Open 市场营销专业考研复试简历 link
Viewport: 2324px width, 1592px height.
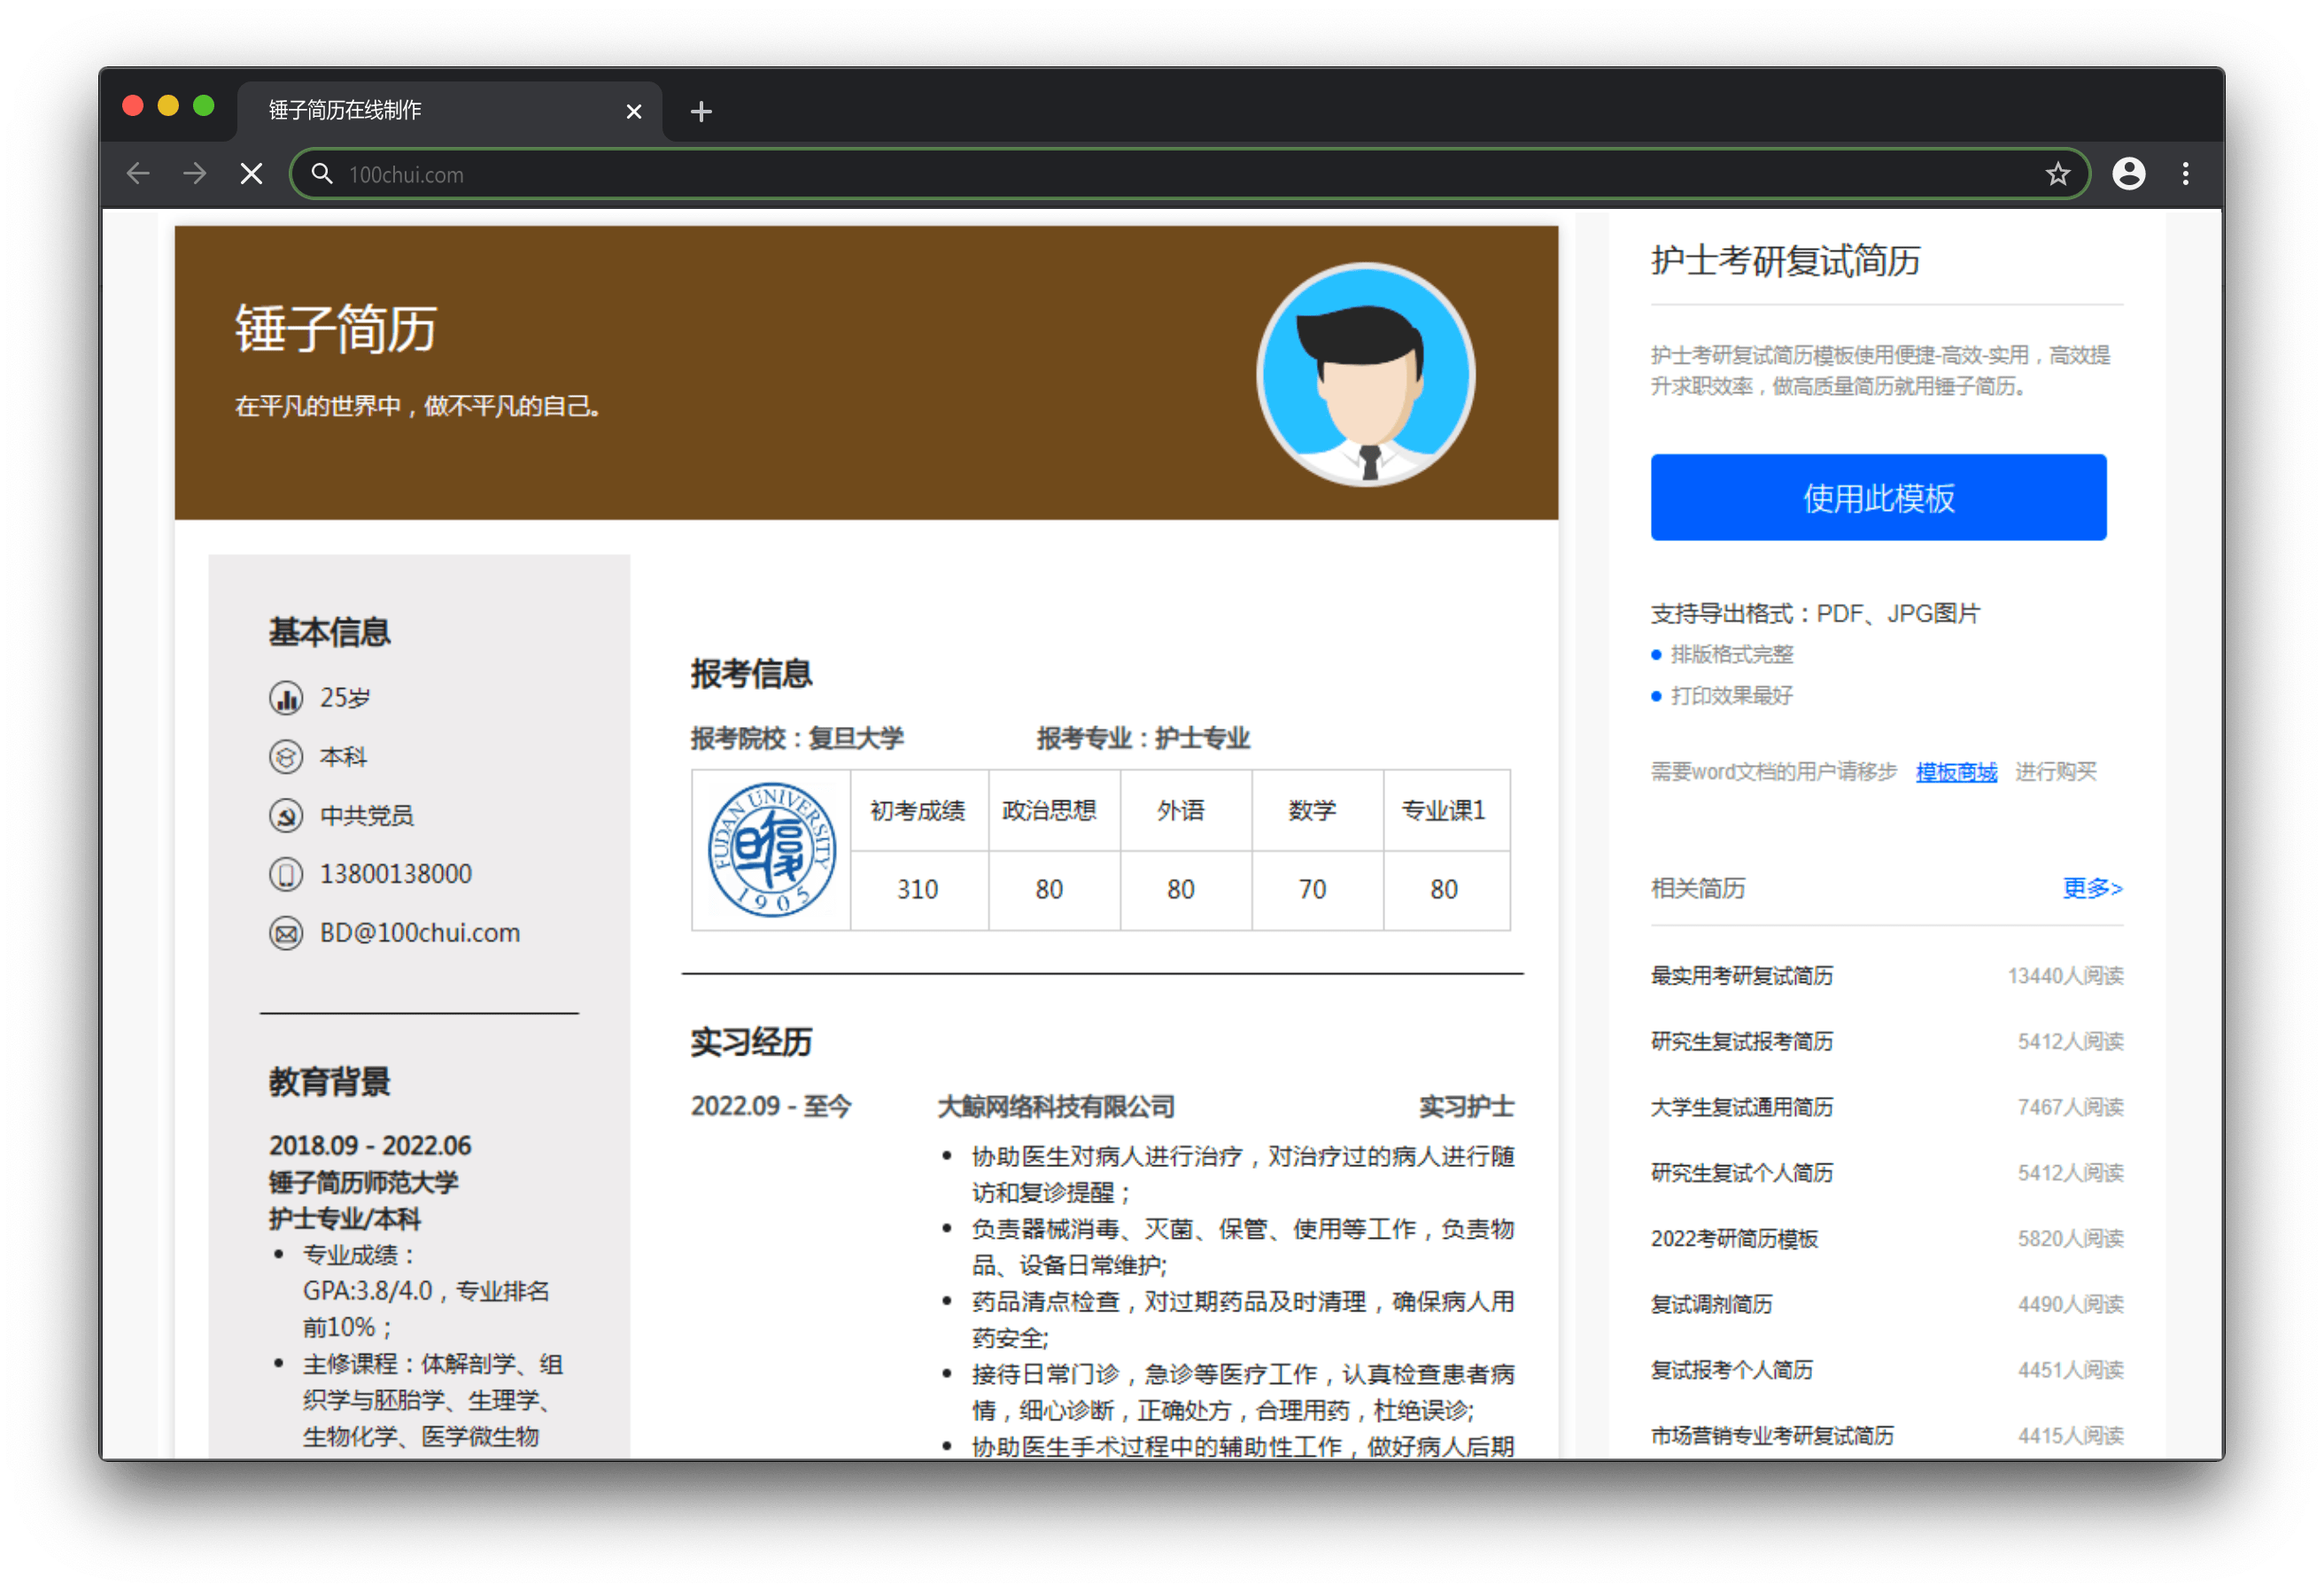pos(1771,1436)
